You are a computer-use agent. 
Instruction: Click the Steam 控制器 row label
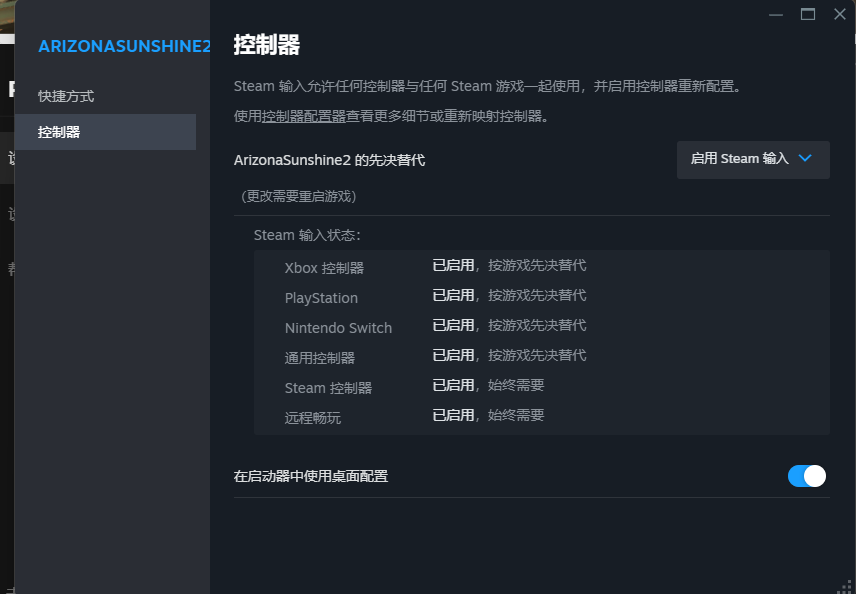point(328,388)
